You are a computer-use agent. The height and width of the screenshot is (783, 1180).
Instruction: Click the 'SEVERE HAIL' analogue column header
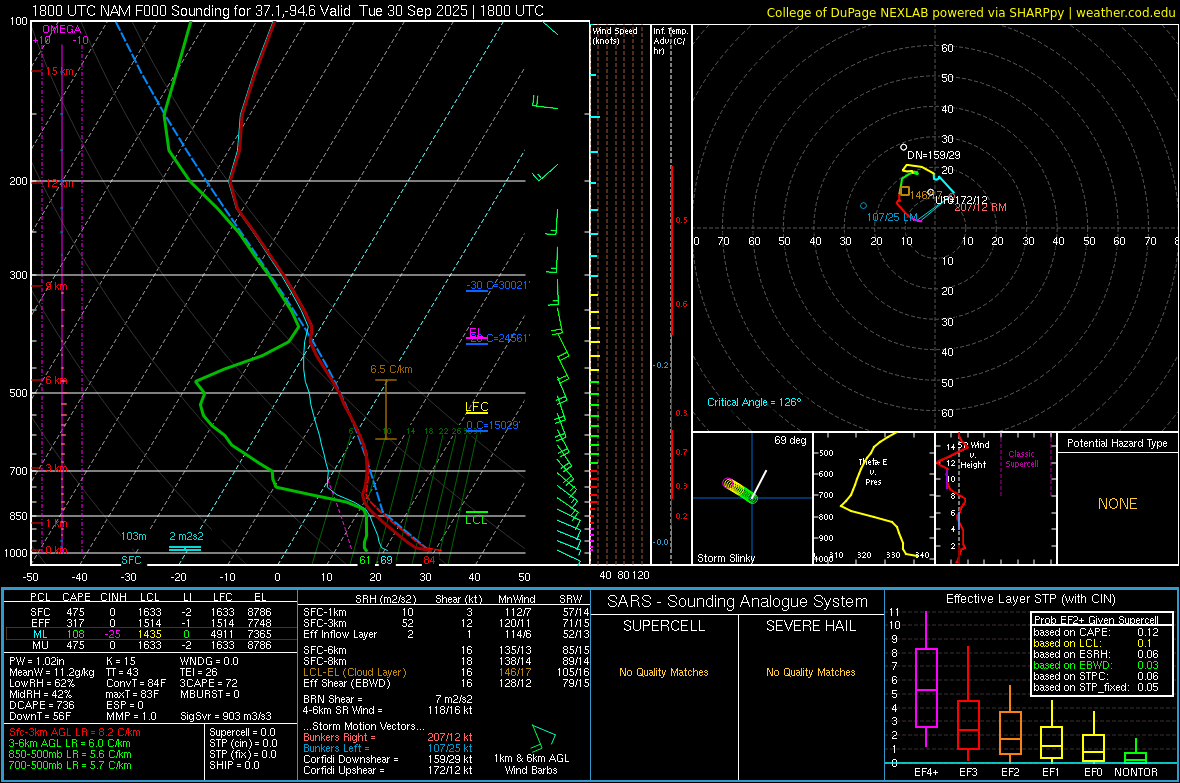coord(810,626)
